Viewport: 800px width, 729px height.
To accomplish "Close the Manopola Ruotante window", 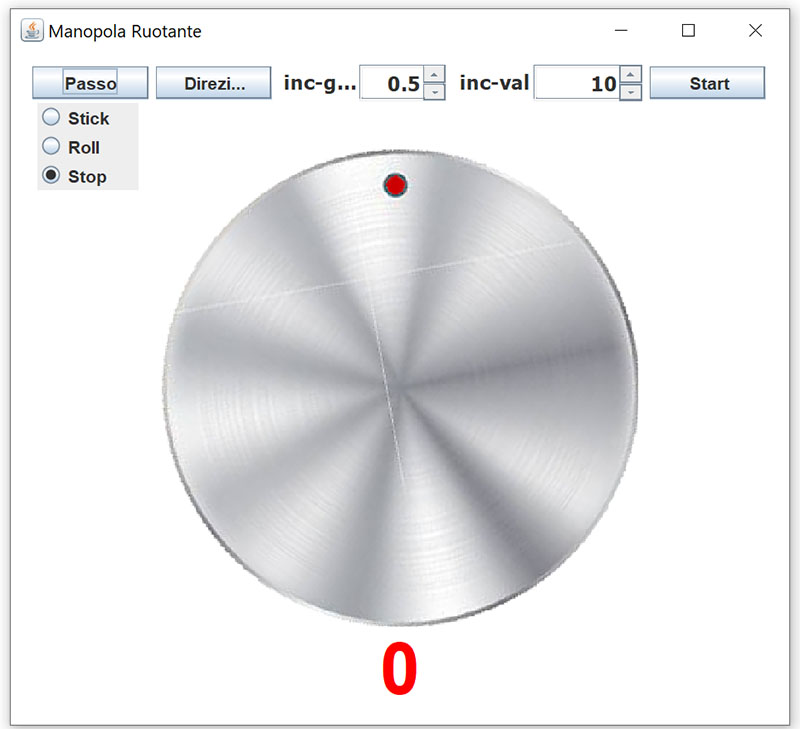I will coord(756,31).
